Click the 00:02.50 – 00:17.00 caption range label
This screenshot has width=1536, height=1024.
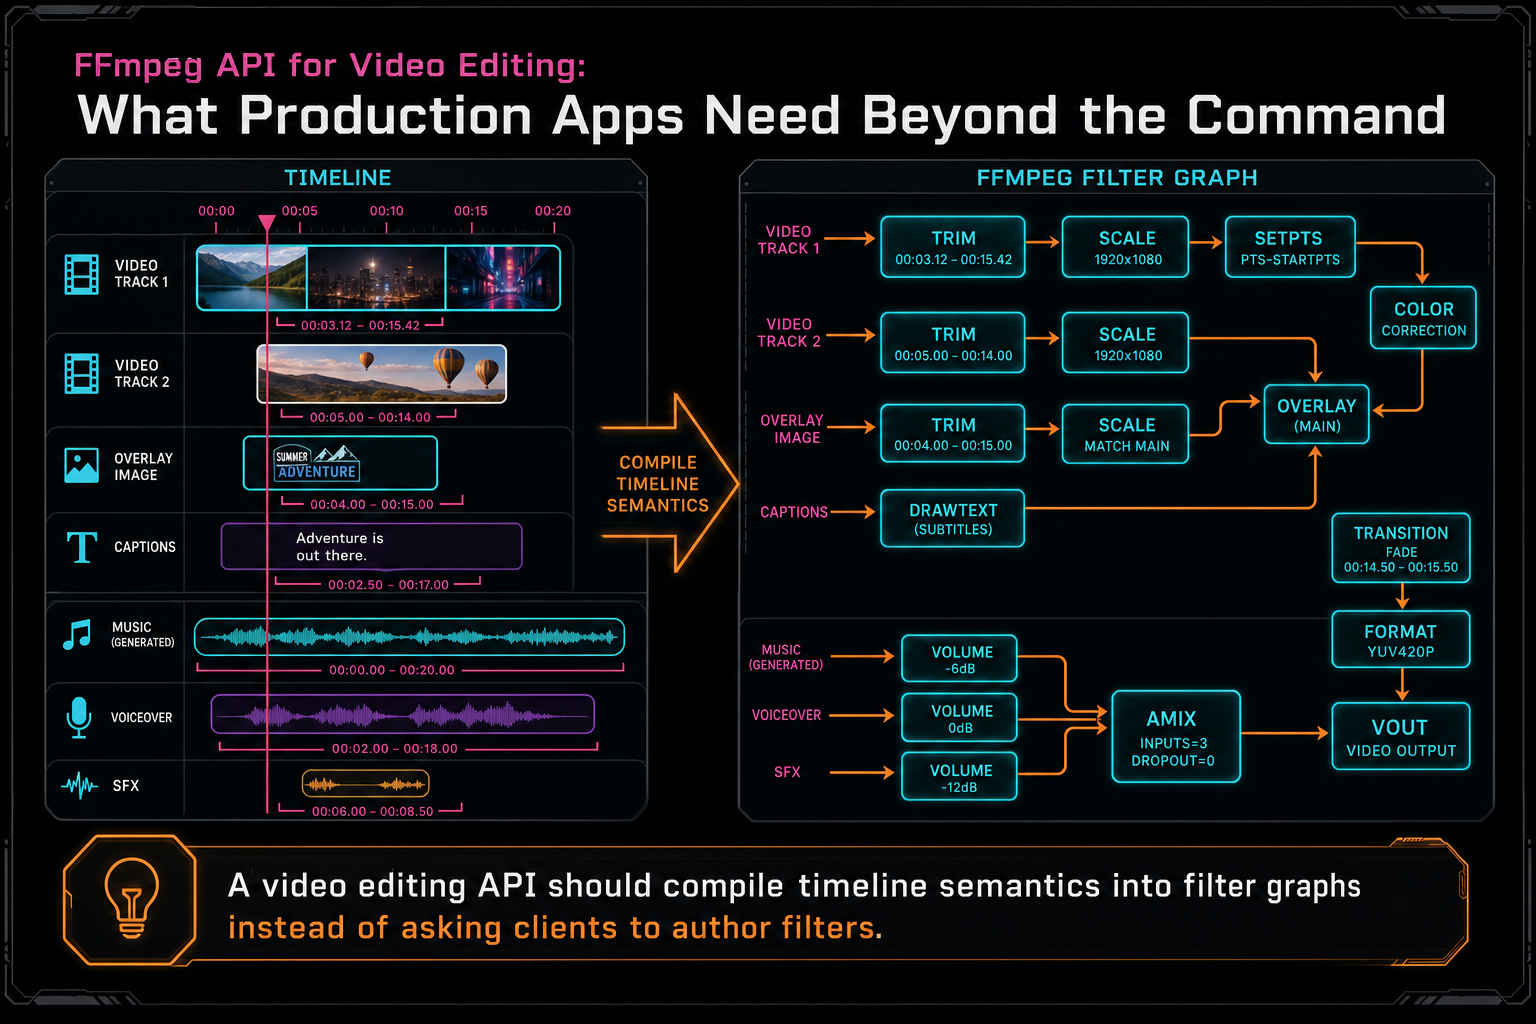(388, 585)
